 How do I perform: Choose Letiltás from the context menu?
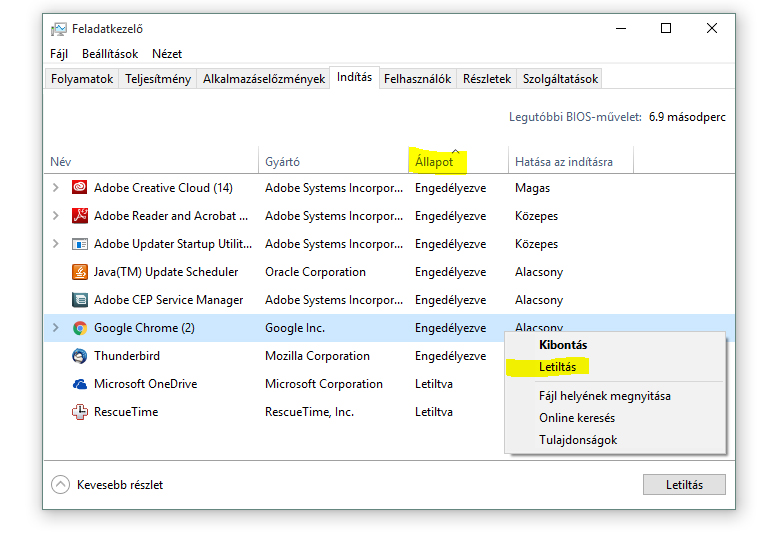pos(557,367)
